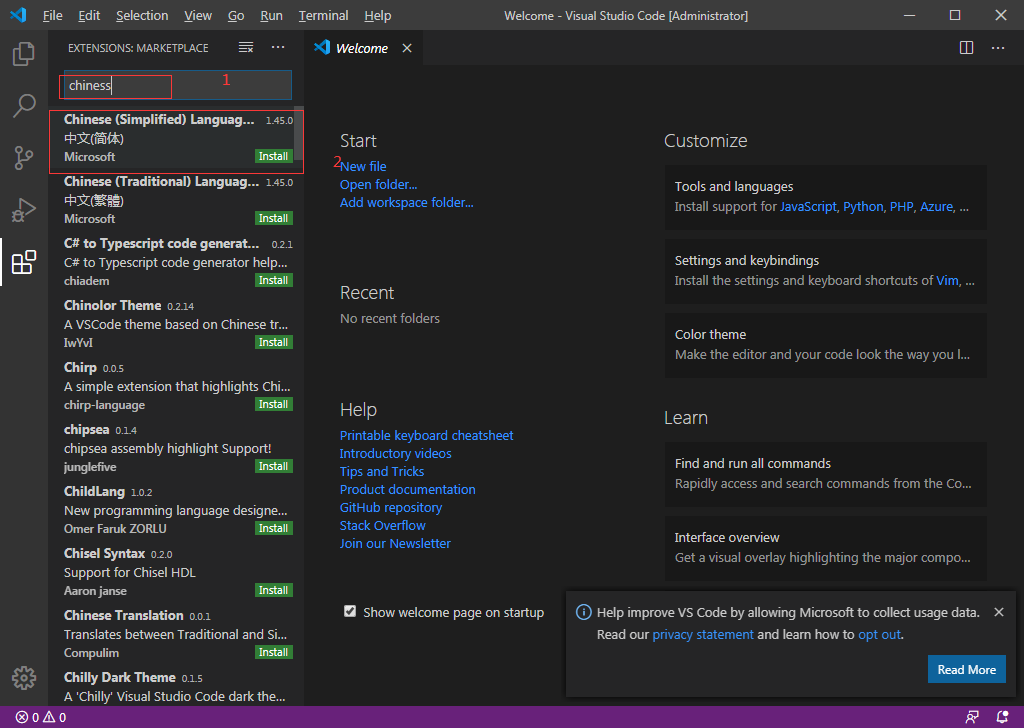Screen dimensions: 1024x728
Task: Install Chinese (Traditional) Language Pack
Action: coord(273,218)
